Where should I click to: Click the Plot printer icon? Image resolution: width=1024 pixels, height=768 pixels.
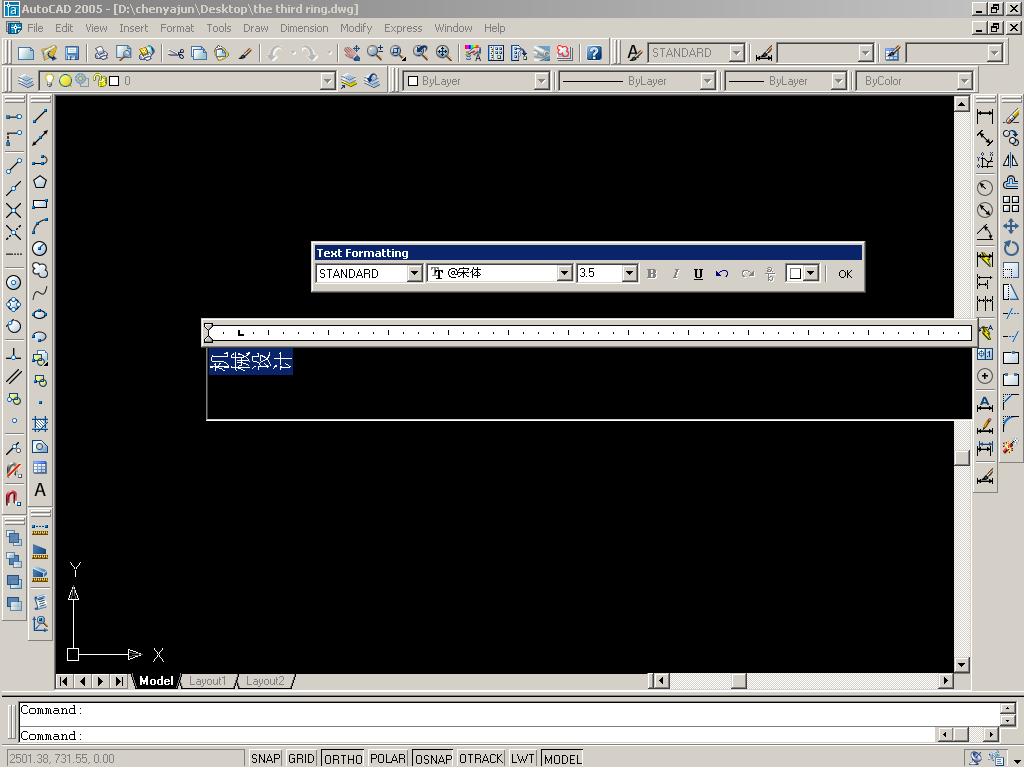tap(101, 53)
